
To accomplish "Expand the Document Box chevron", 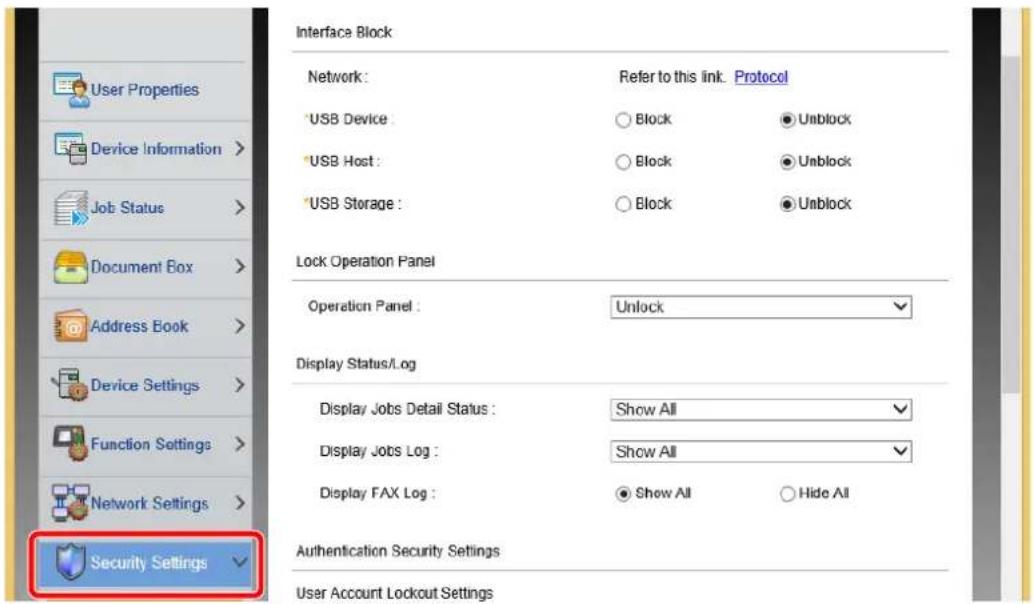I will tap(240, 267).
